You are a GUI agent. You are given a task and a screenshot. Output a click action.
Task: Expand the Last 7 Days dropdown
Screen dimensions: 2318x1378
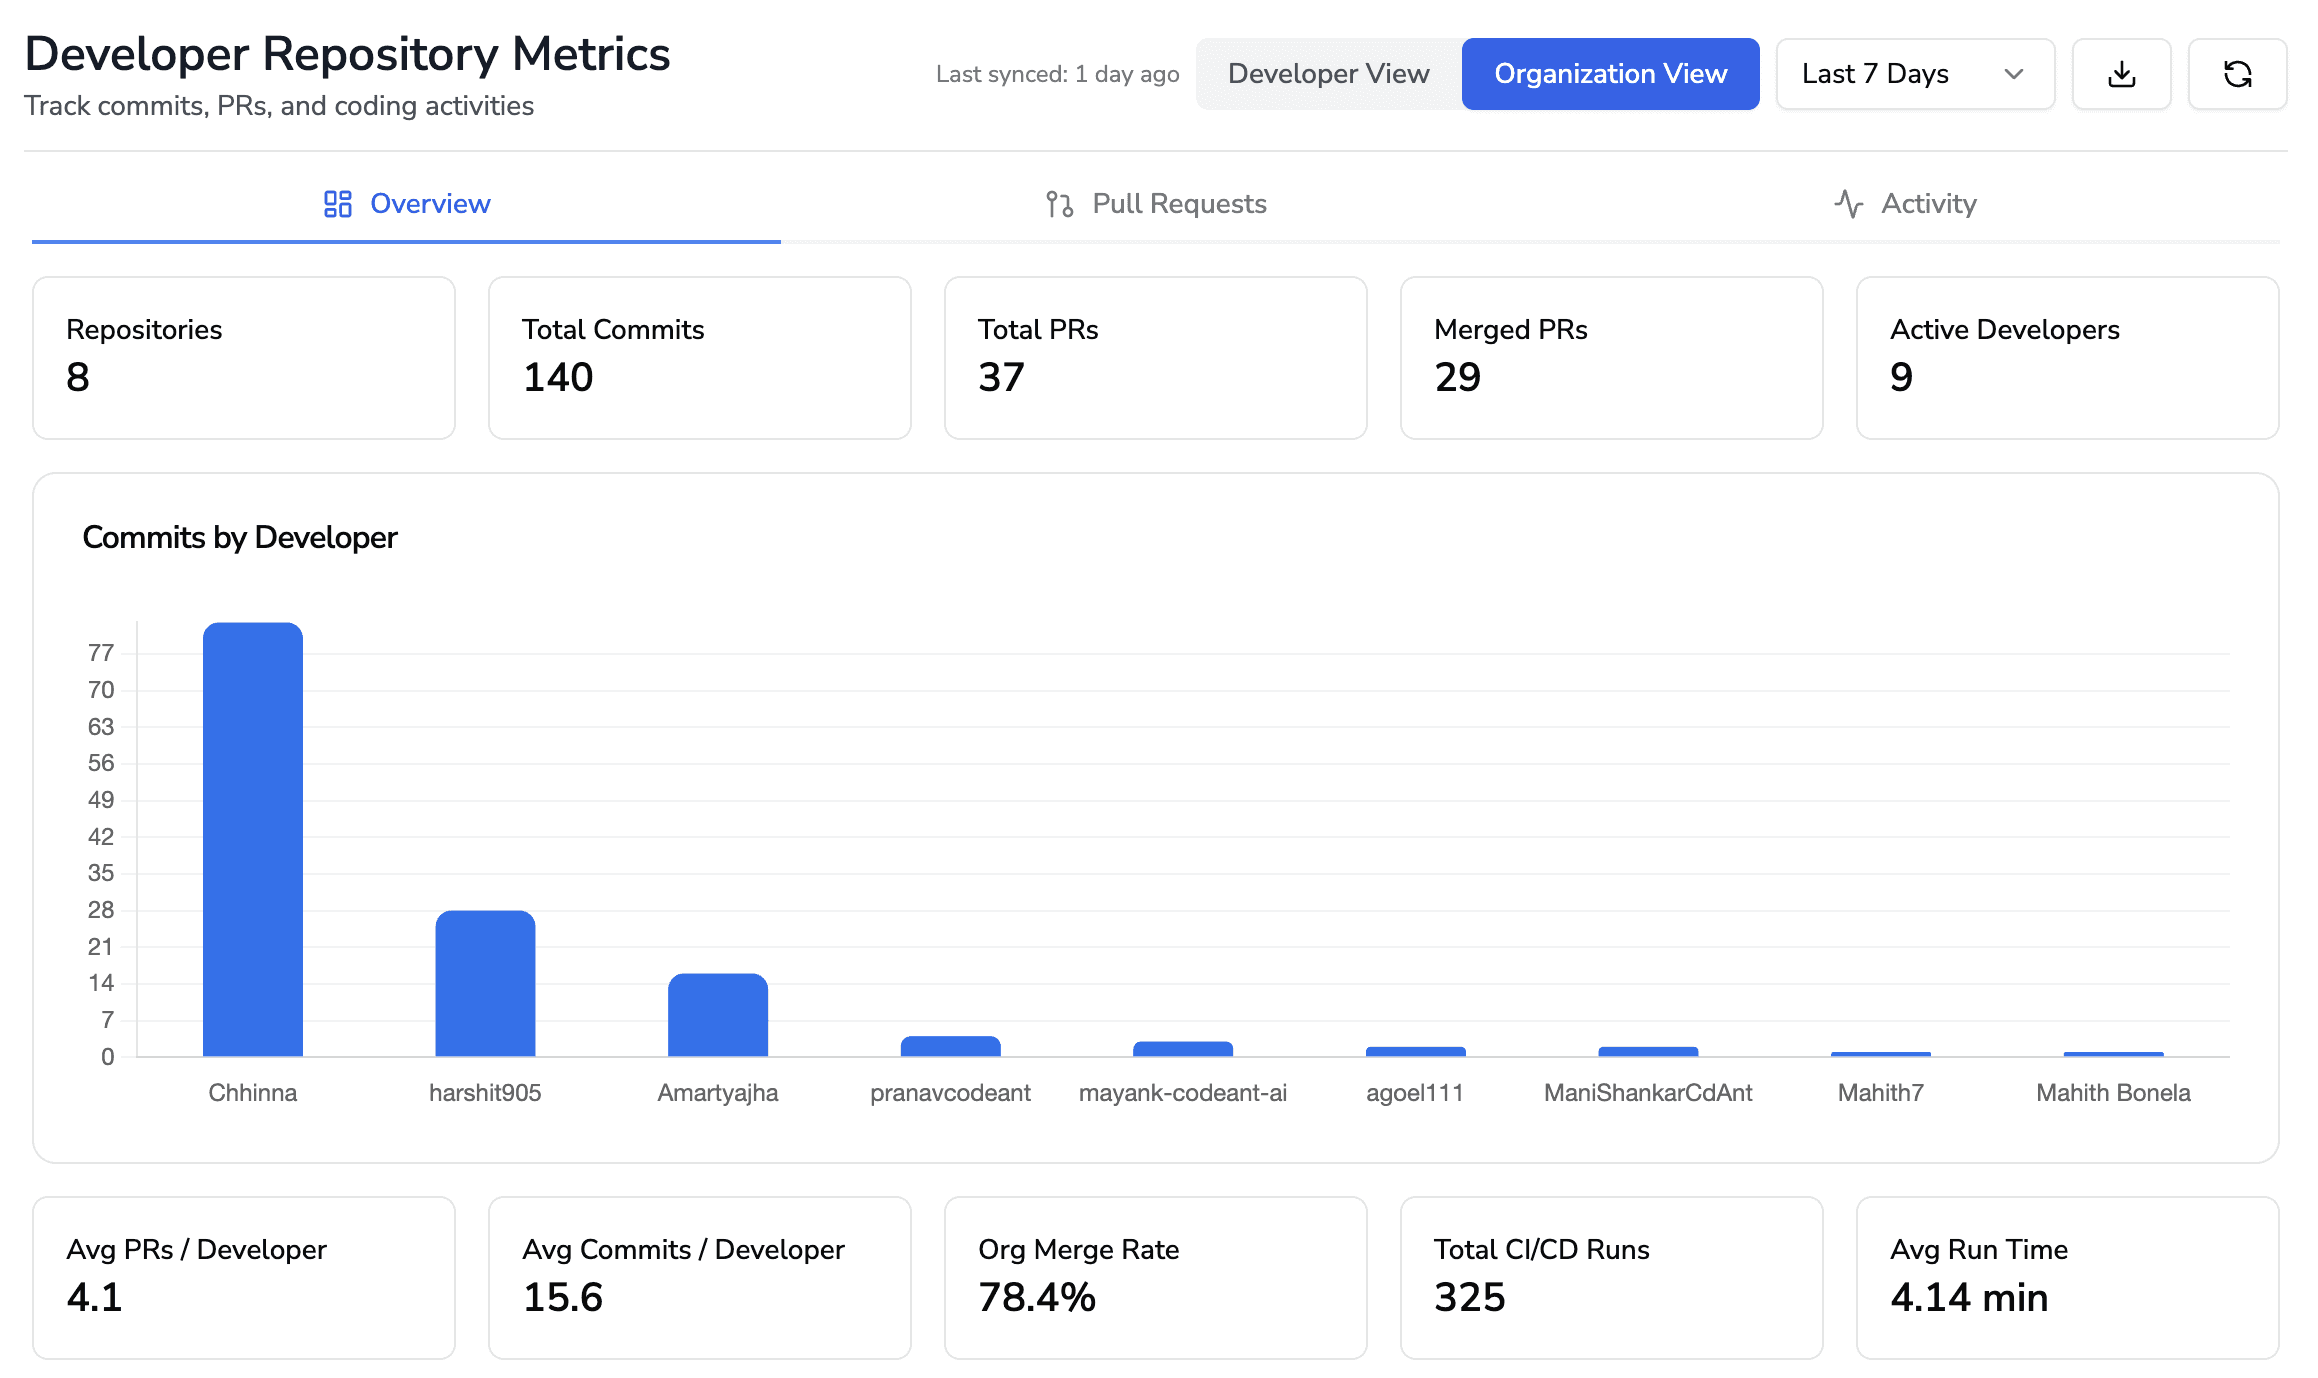pos(1913,73)
